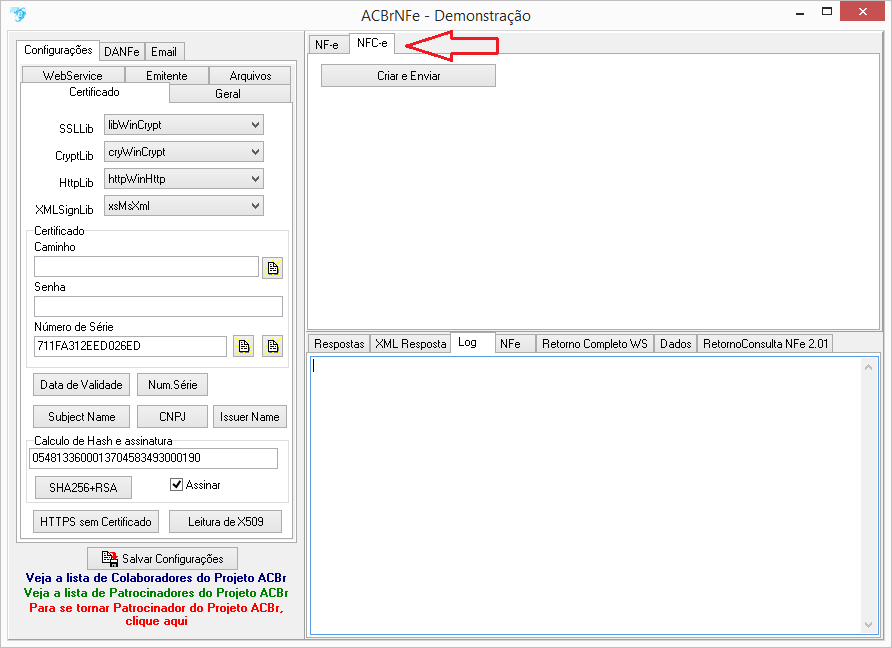
Task: Open the list of Patrocinadores do Projeto ACBr
Action: pyautogui.click(x=156, y=593)
